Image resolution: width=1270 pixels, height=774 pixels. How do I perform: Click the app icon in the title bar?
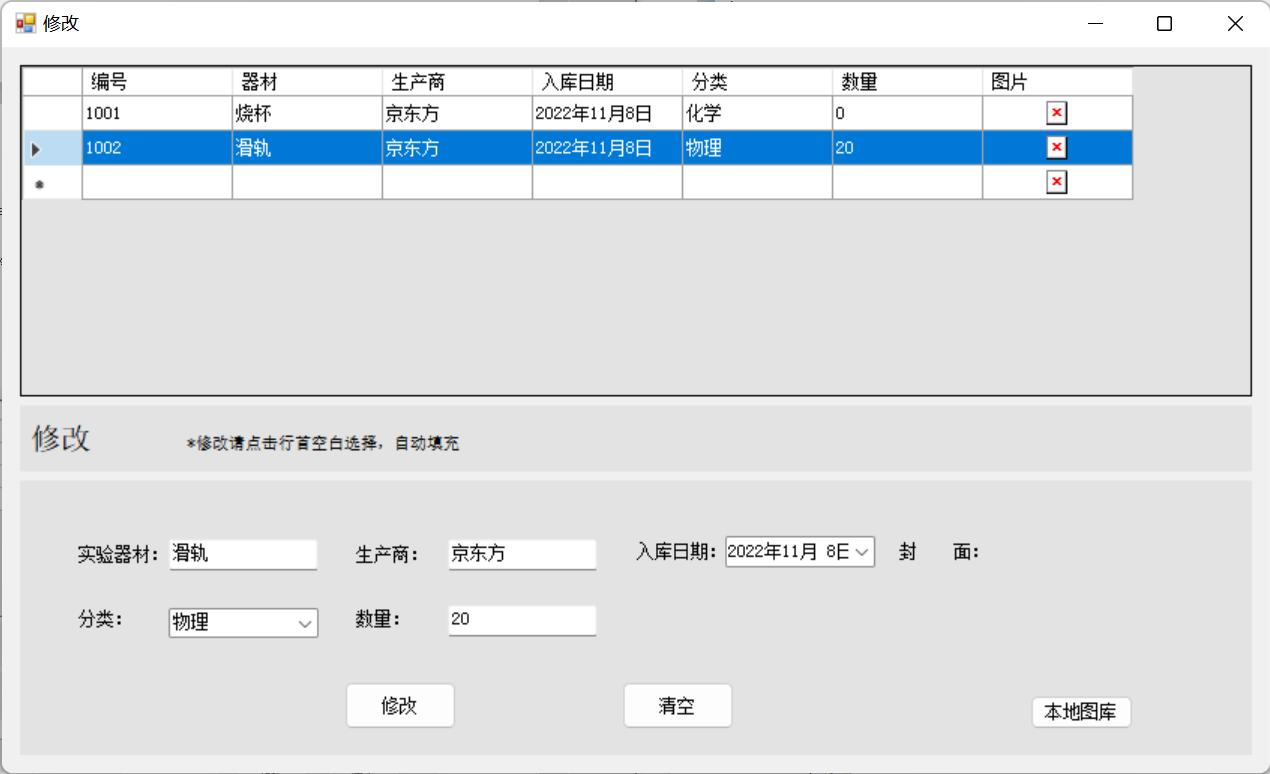[x=25, y=23]
